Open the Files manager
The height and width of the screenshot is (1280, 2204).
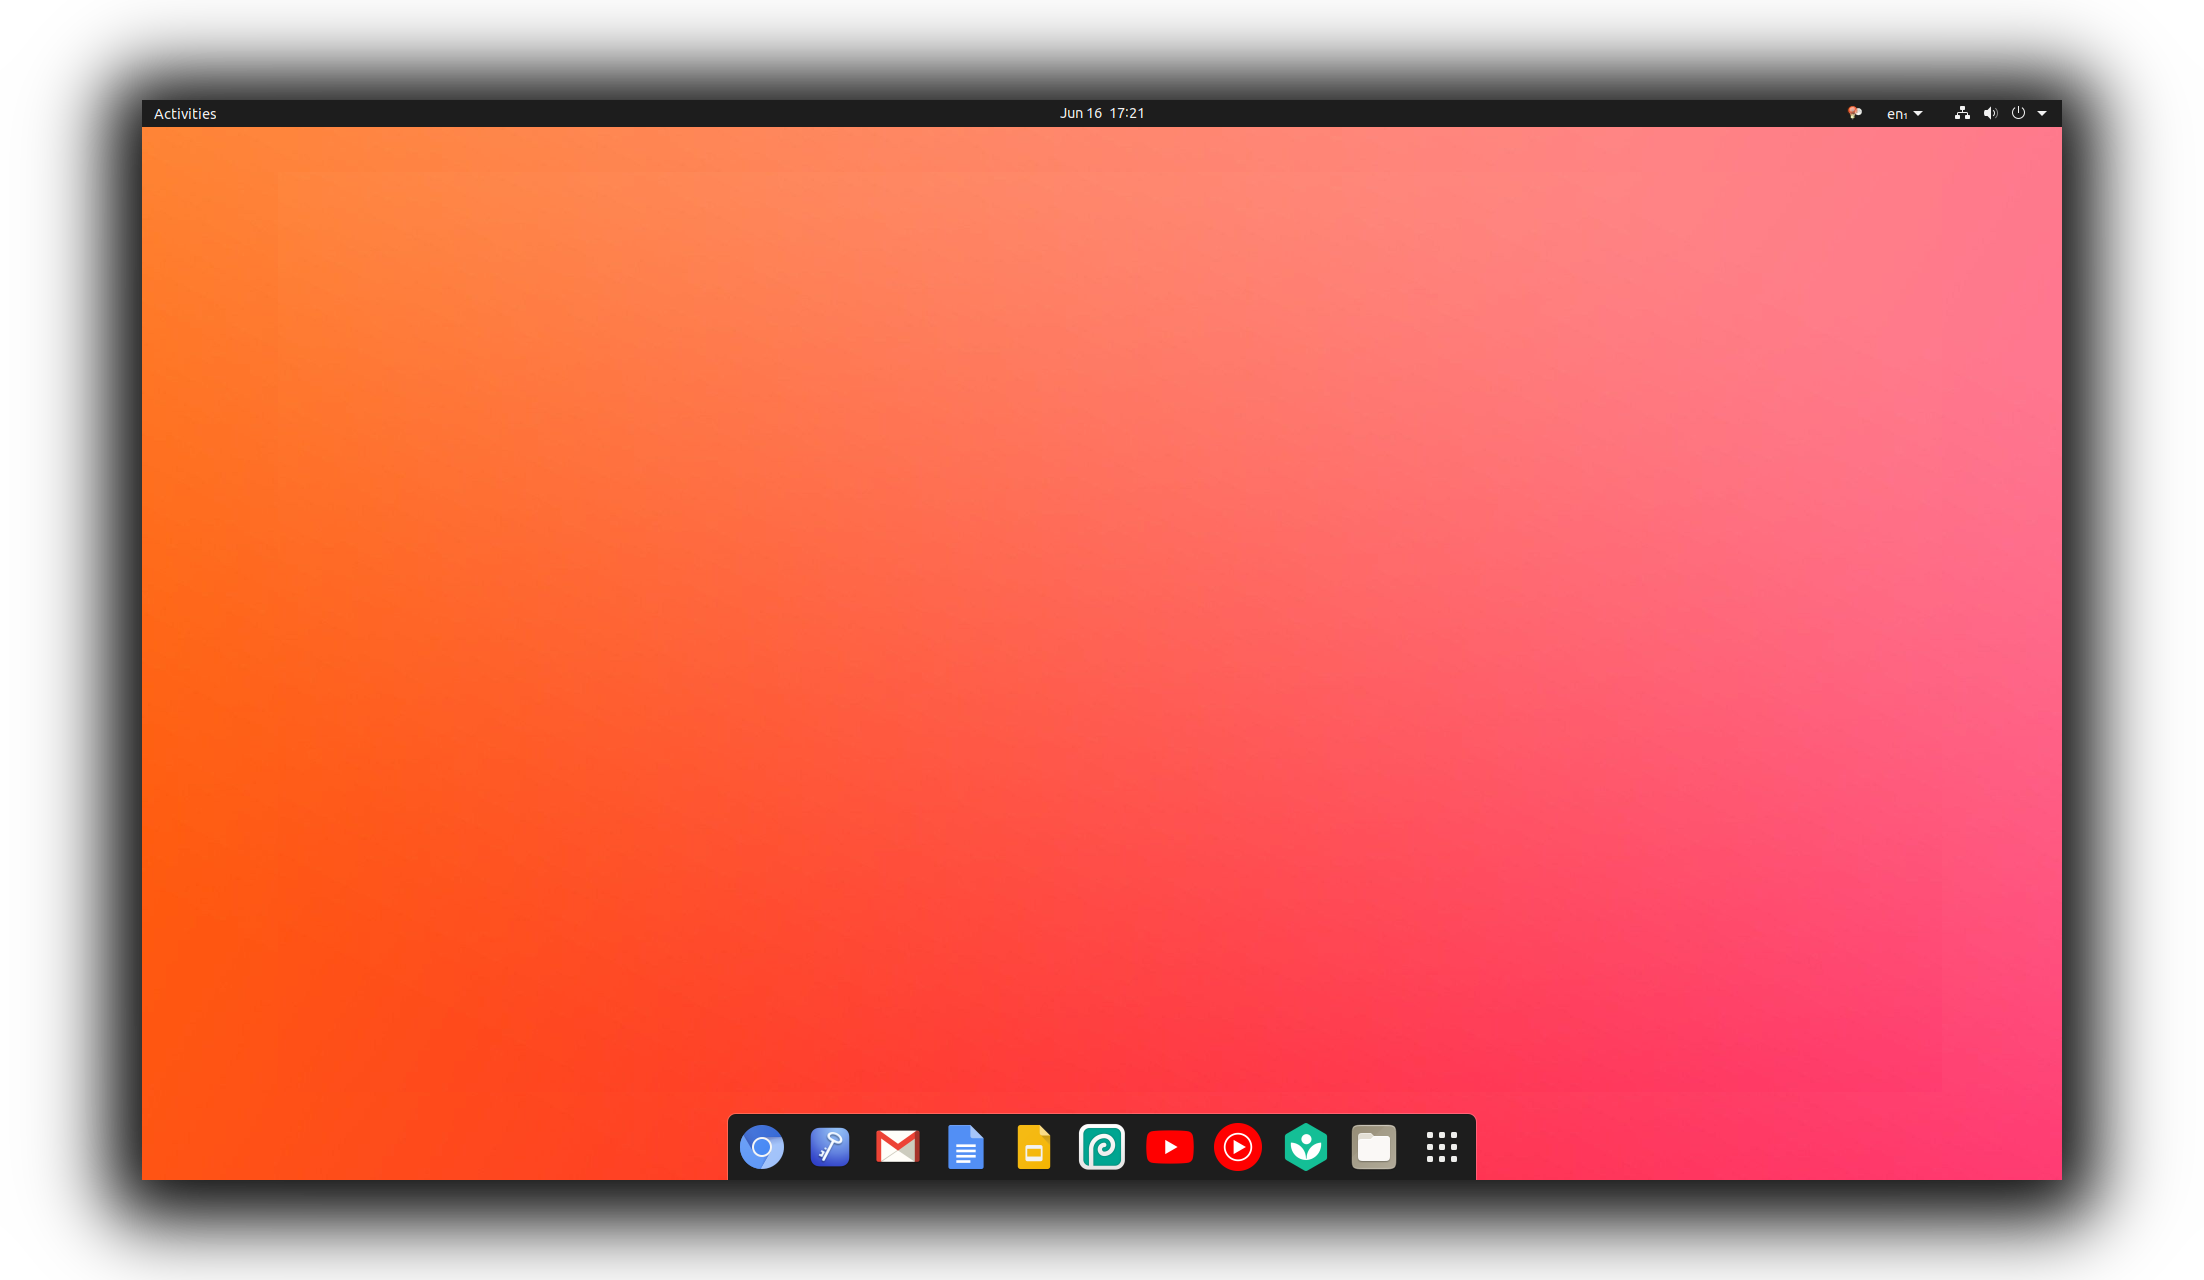(1374, 1147)
